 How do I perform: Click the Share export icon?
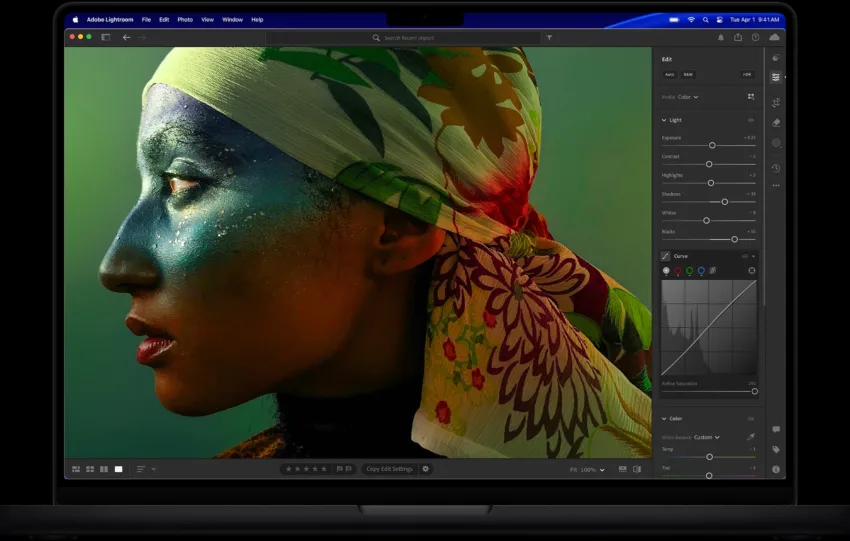[738, 38]
